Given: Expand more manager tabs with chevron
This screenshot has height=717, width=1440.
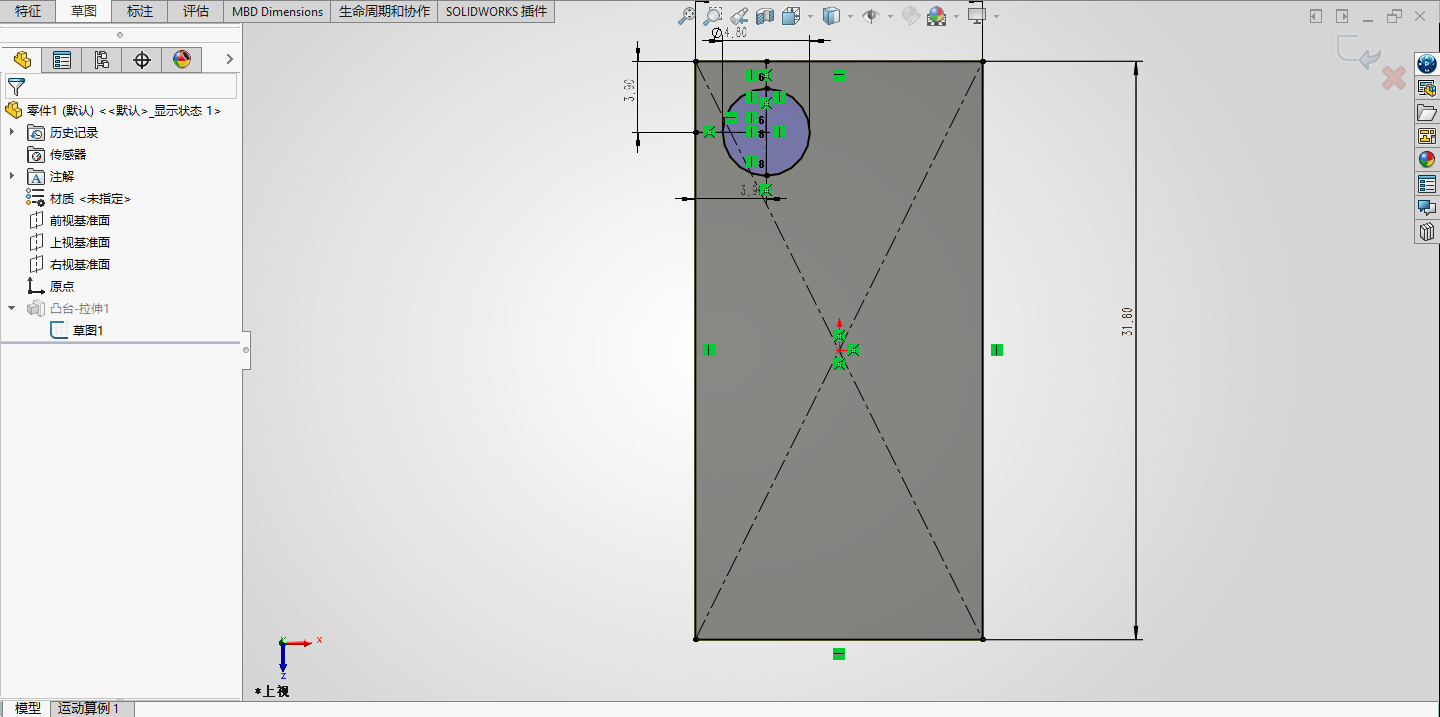Looking at the screenshot, I should tap(229, 60).
